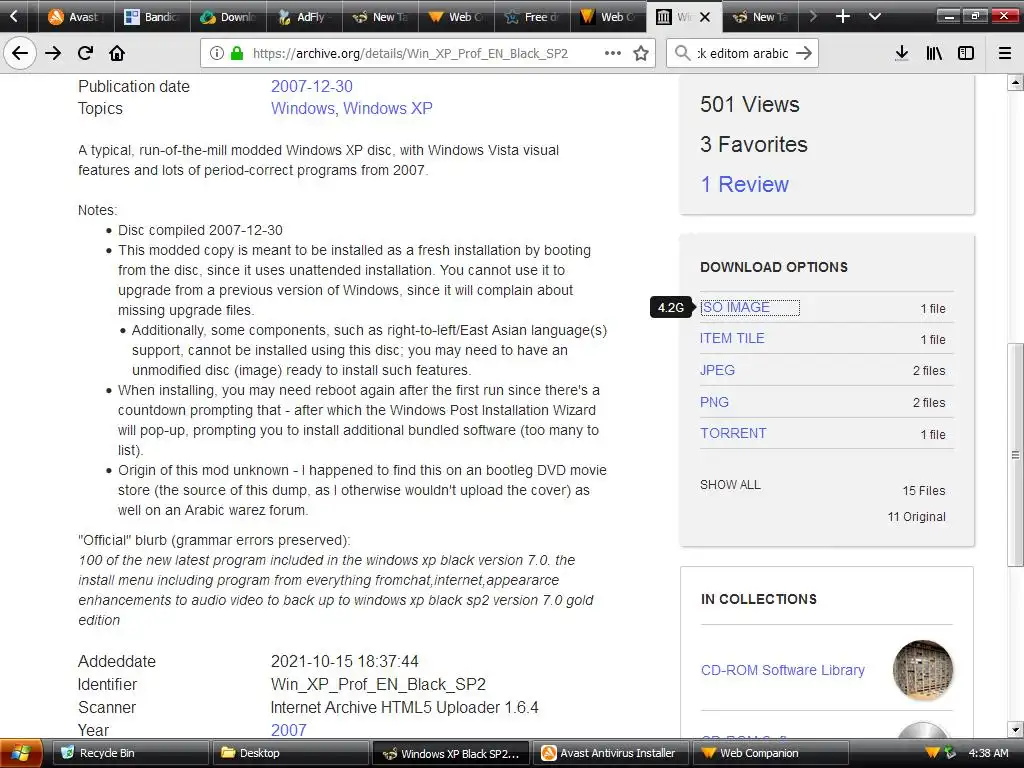1024x768 pixels.
Task: Open the browser home page
Action: pos(117,54)
